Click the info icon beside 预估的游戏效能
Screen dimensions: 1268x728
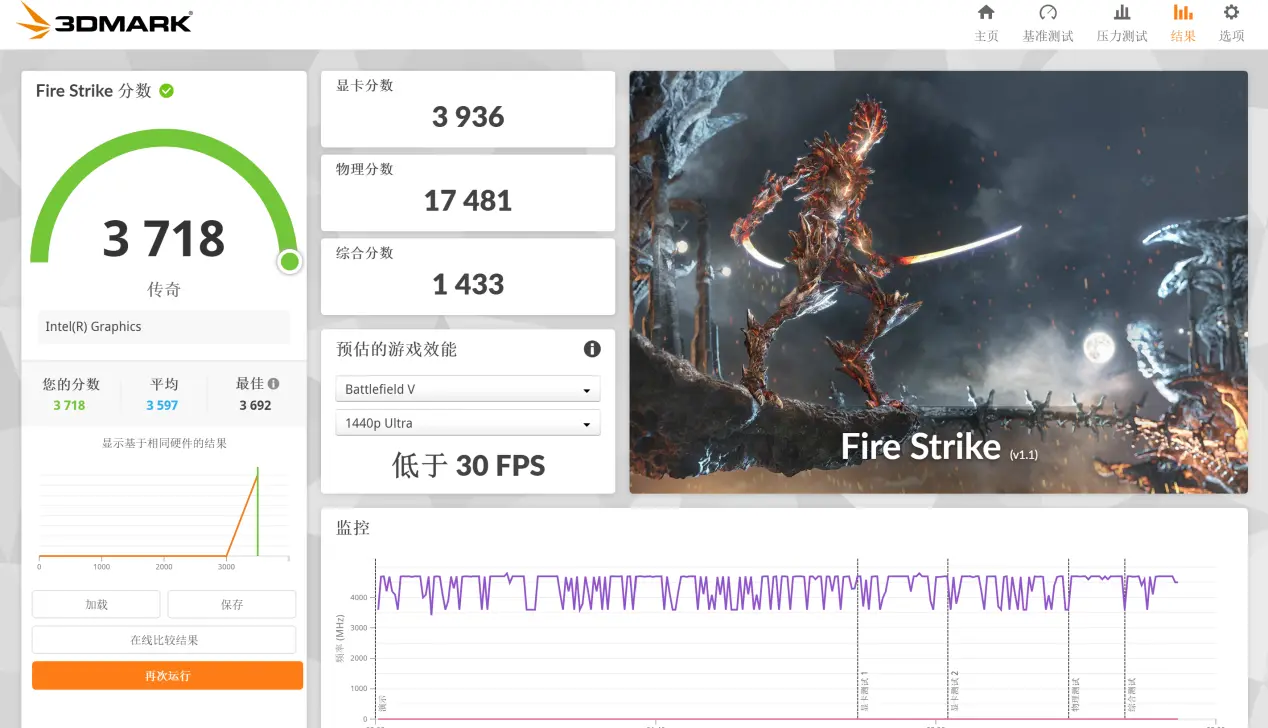click(x=592, y=349)
